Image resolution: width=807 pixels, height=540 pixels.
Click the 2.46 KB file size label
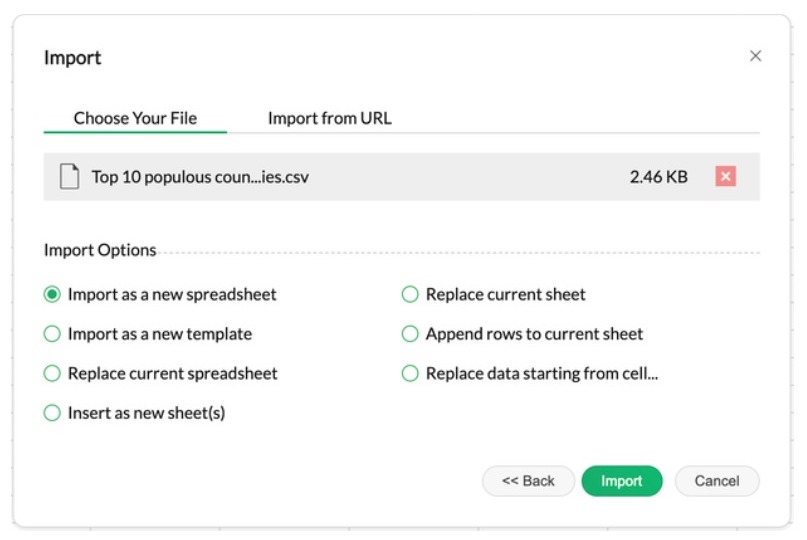click(x=658, y=177)
